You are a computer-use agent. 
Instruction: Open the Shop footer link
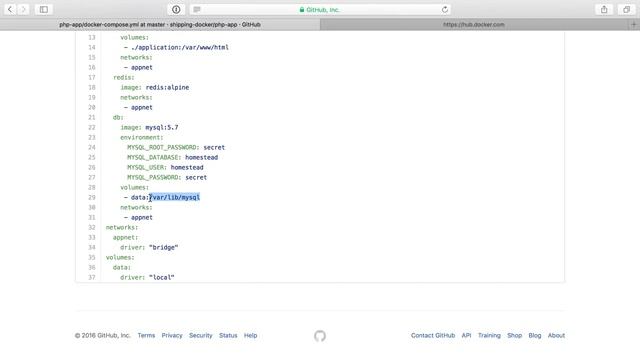point(514,336)
